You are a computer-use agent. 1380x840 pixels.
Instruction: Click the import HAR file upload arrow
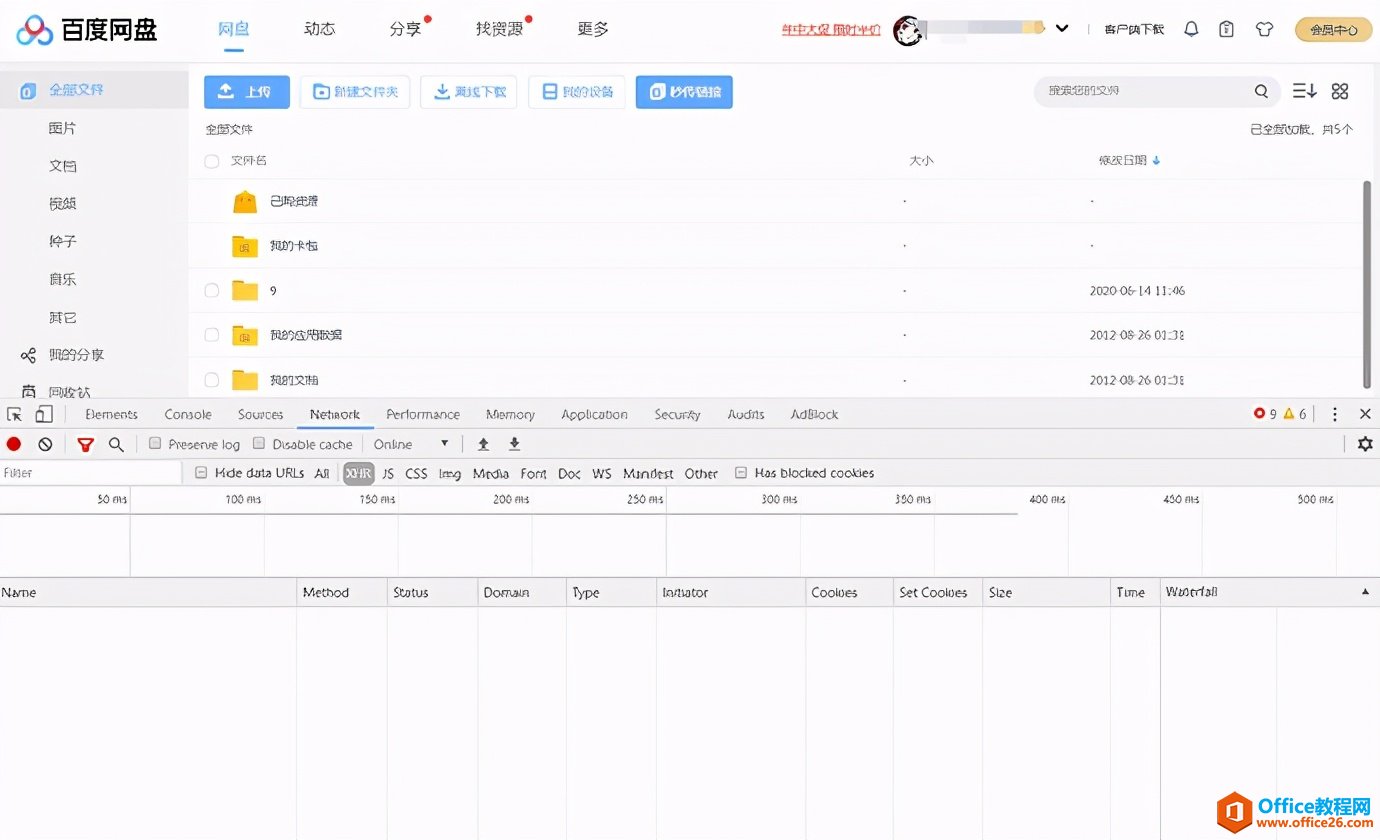click(x=483, y=444)
